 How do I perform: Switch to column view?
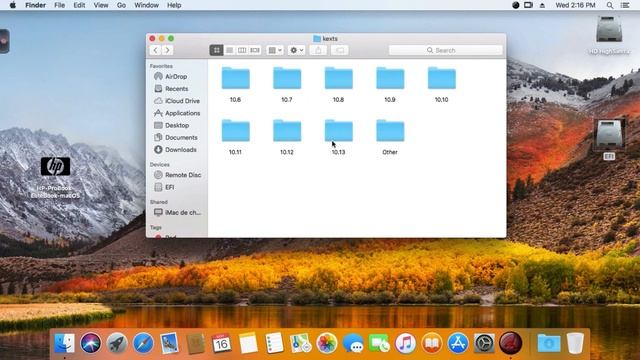coord(242,50)
